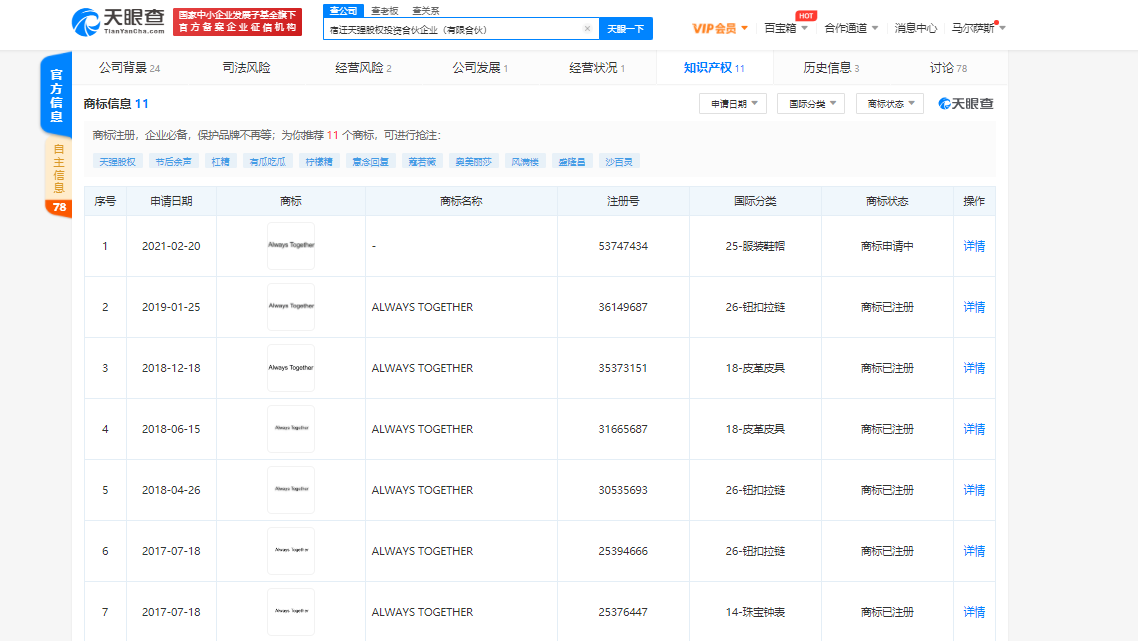Click the 天眼一下 search button
This screenshot has height=641, width=1138.
pos(625,29)
